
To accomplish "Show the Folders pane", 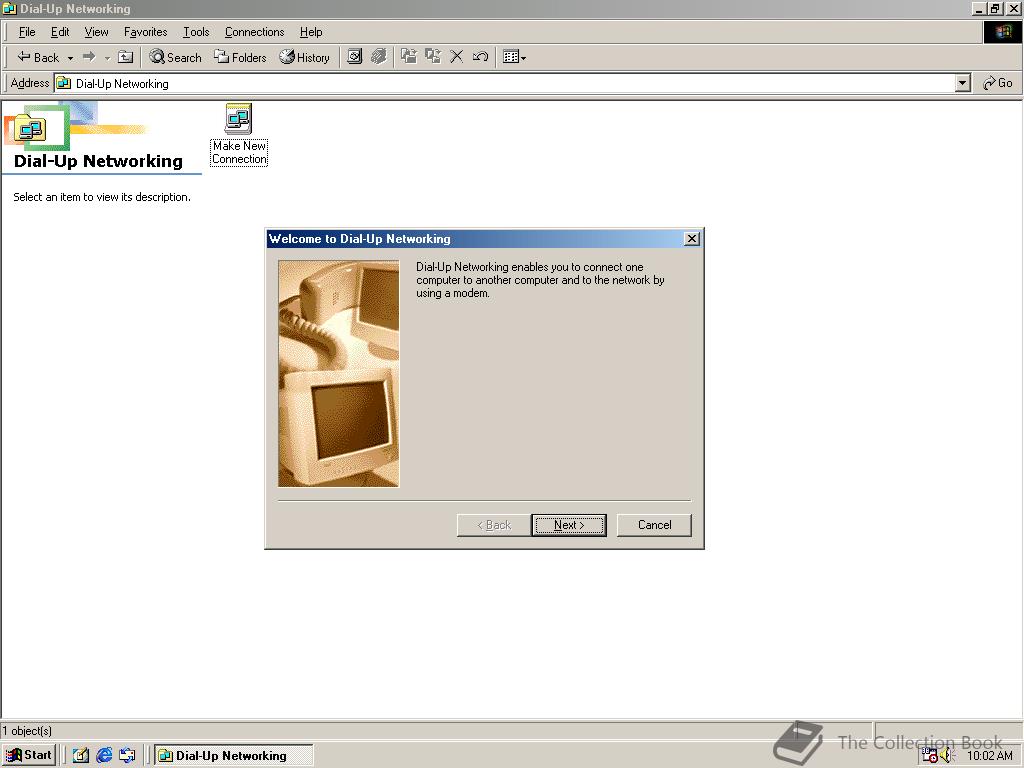I will pyautogui.click(x=240, y=57).
